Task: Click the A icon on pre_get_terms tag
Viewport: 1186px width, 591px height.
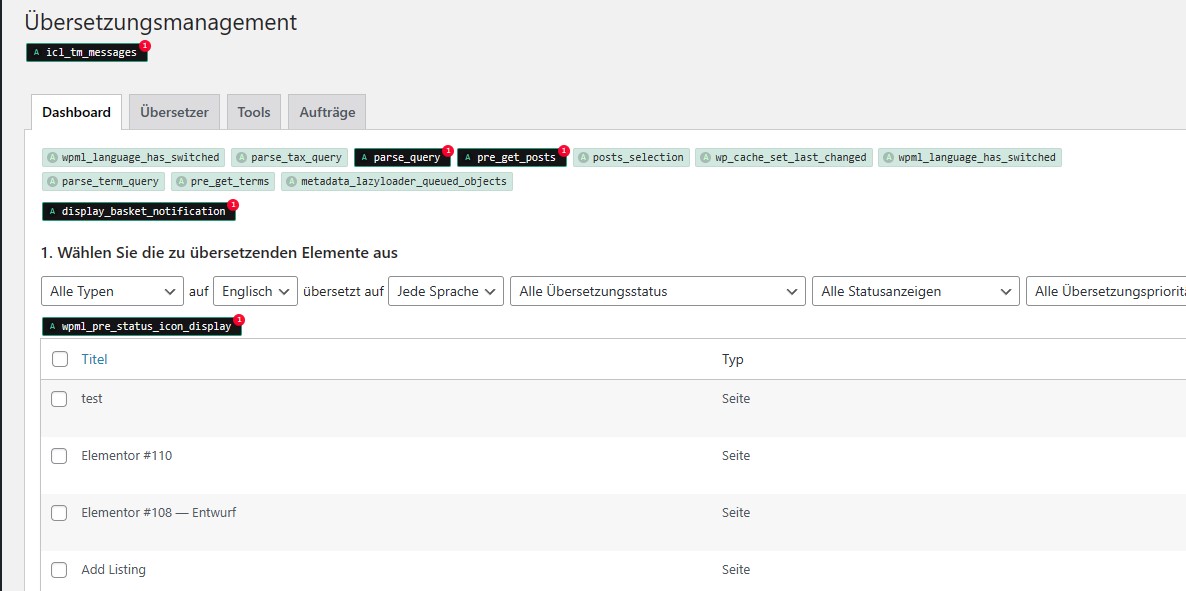Action: (x=182, y=182)
